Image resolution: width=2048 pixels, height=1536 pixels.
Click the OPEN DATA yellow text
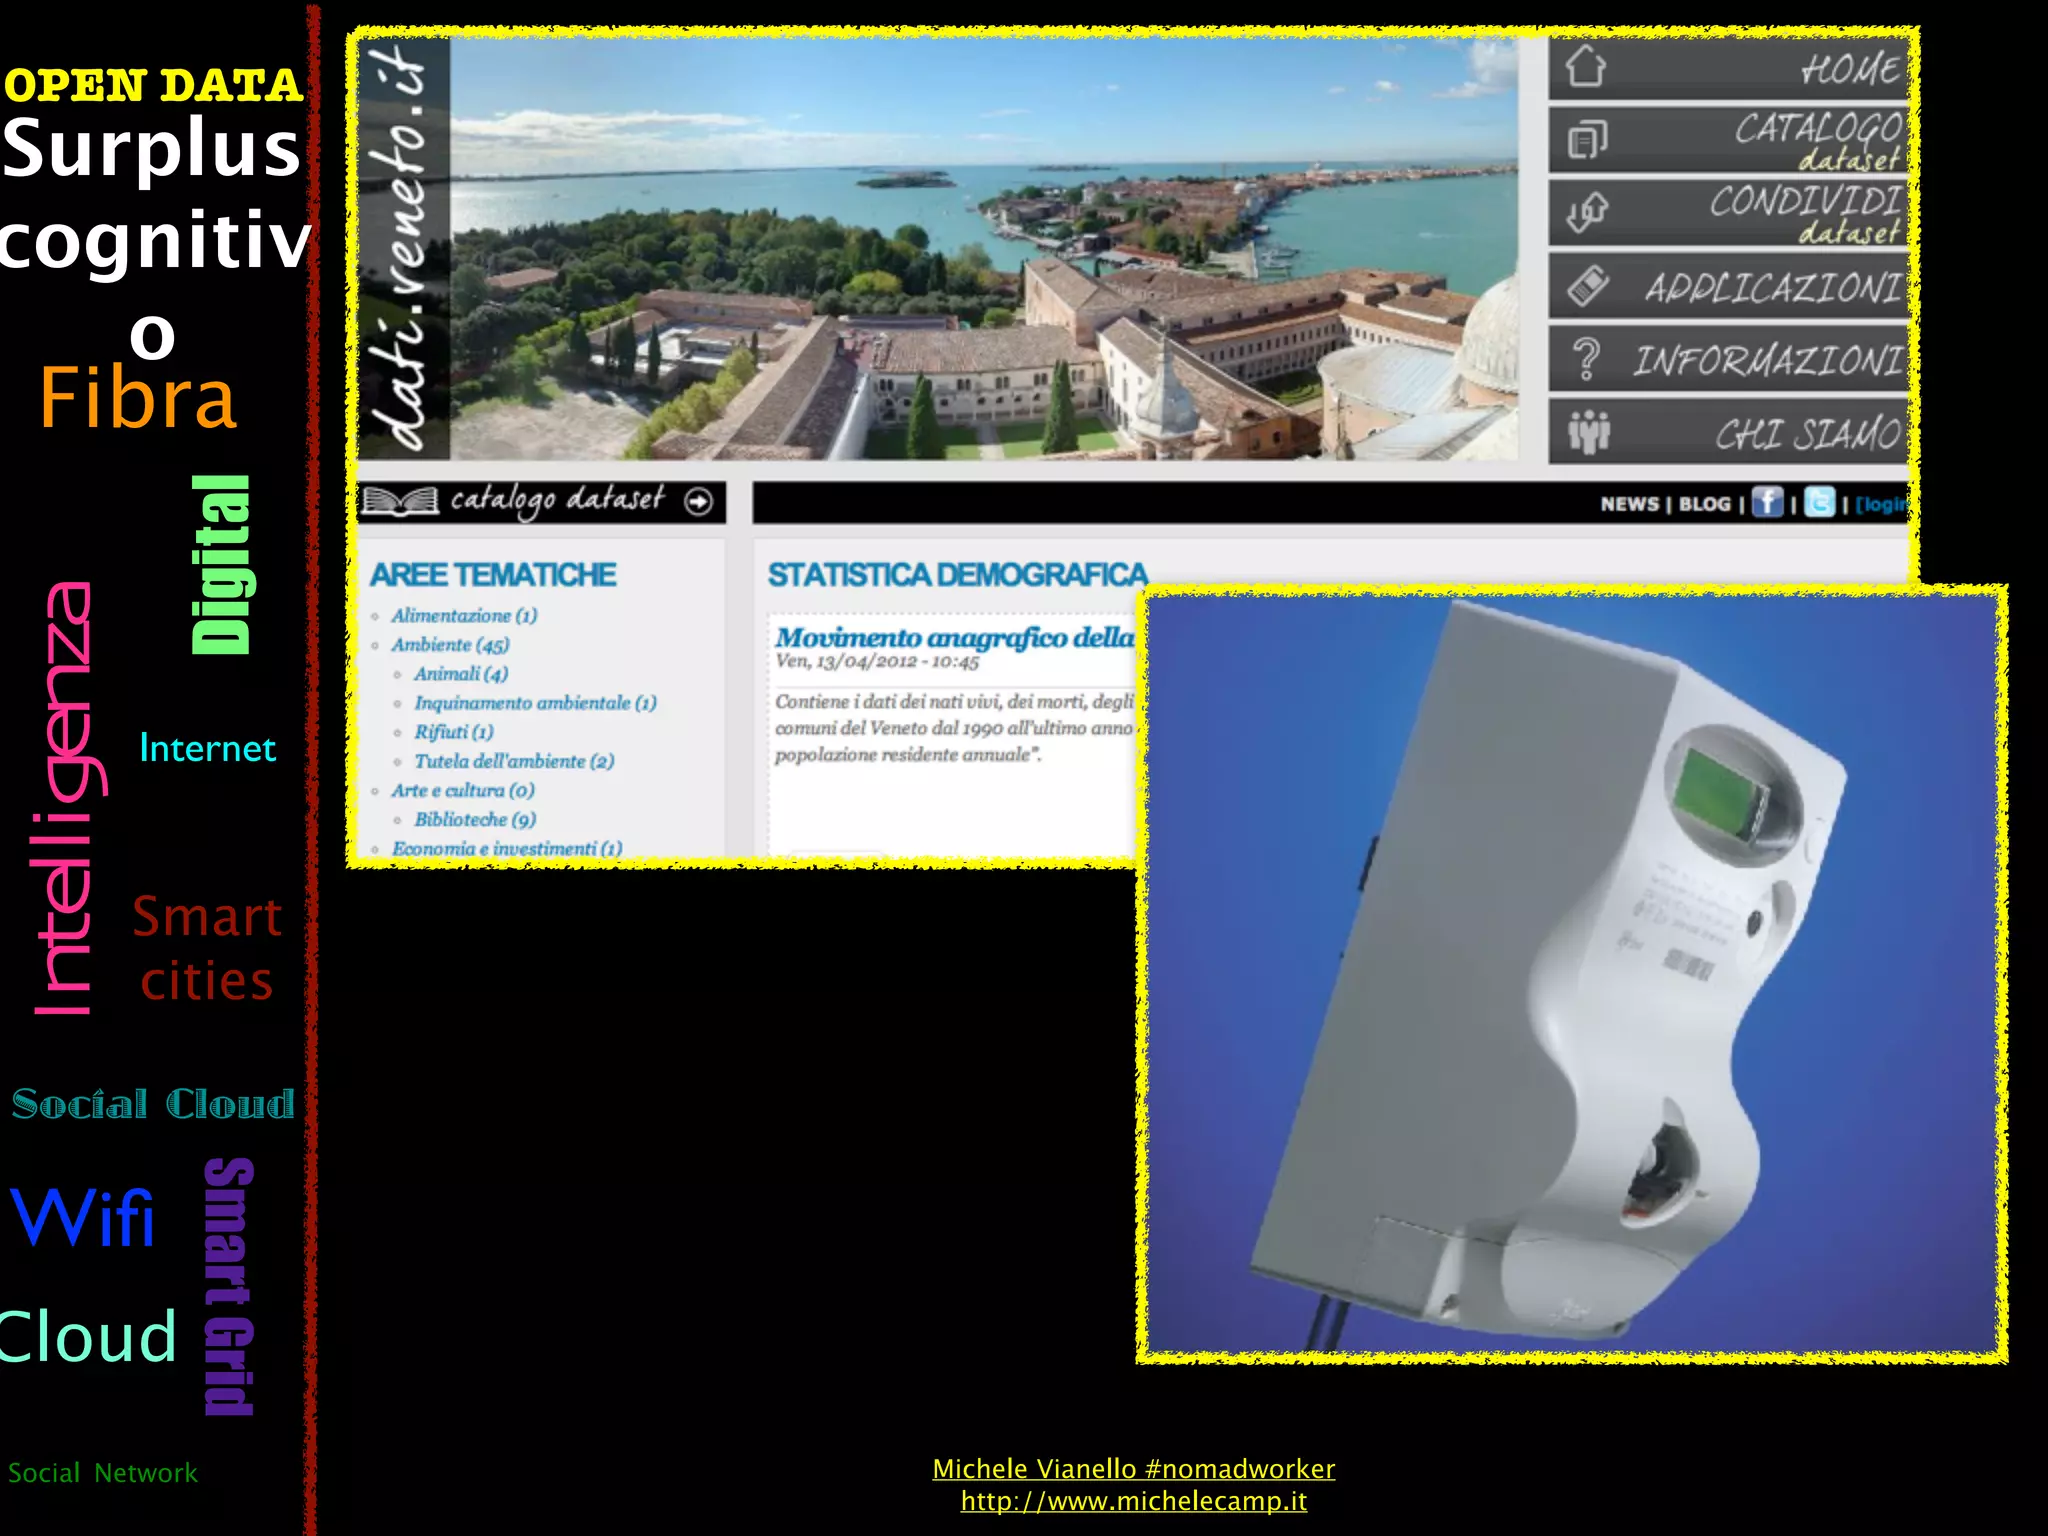coord(152,85)
